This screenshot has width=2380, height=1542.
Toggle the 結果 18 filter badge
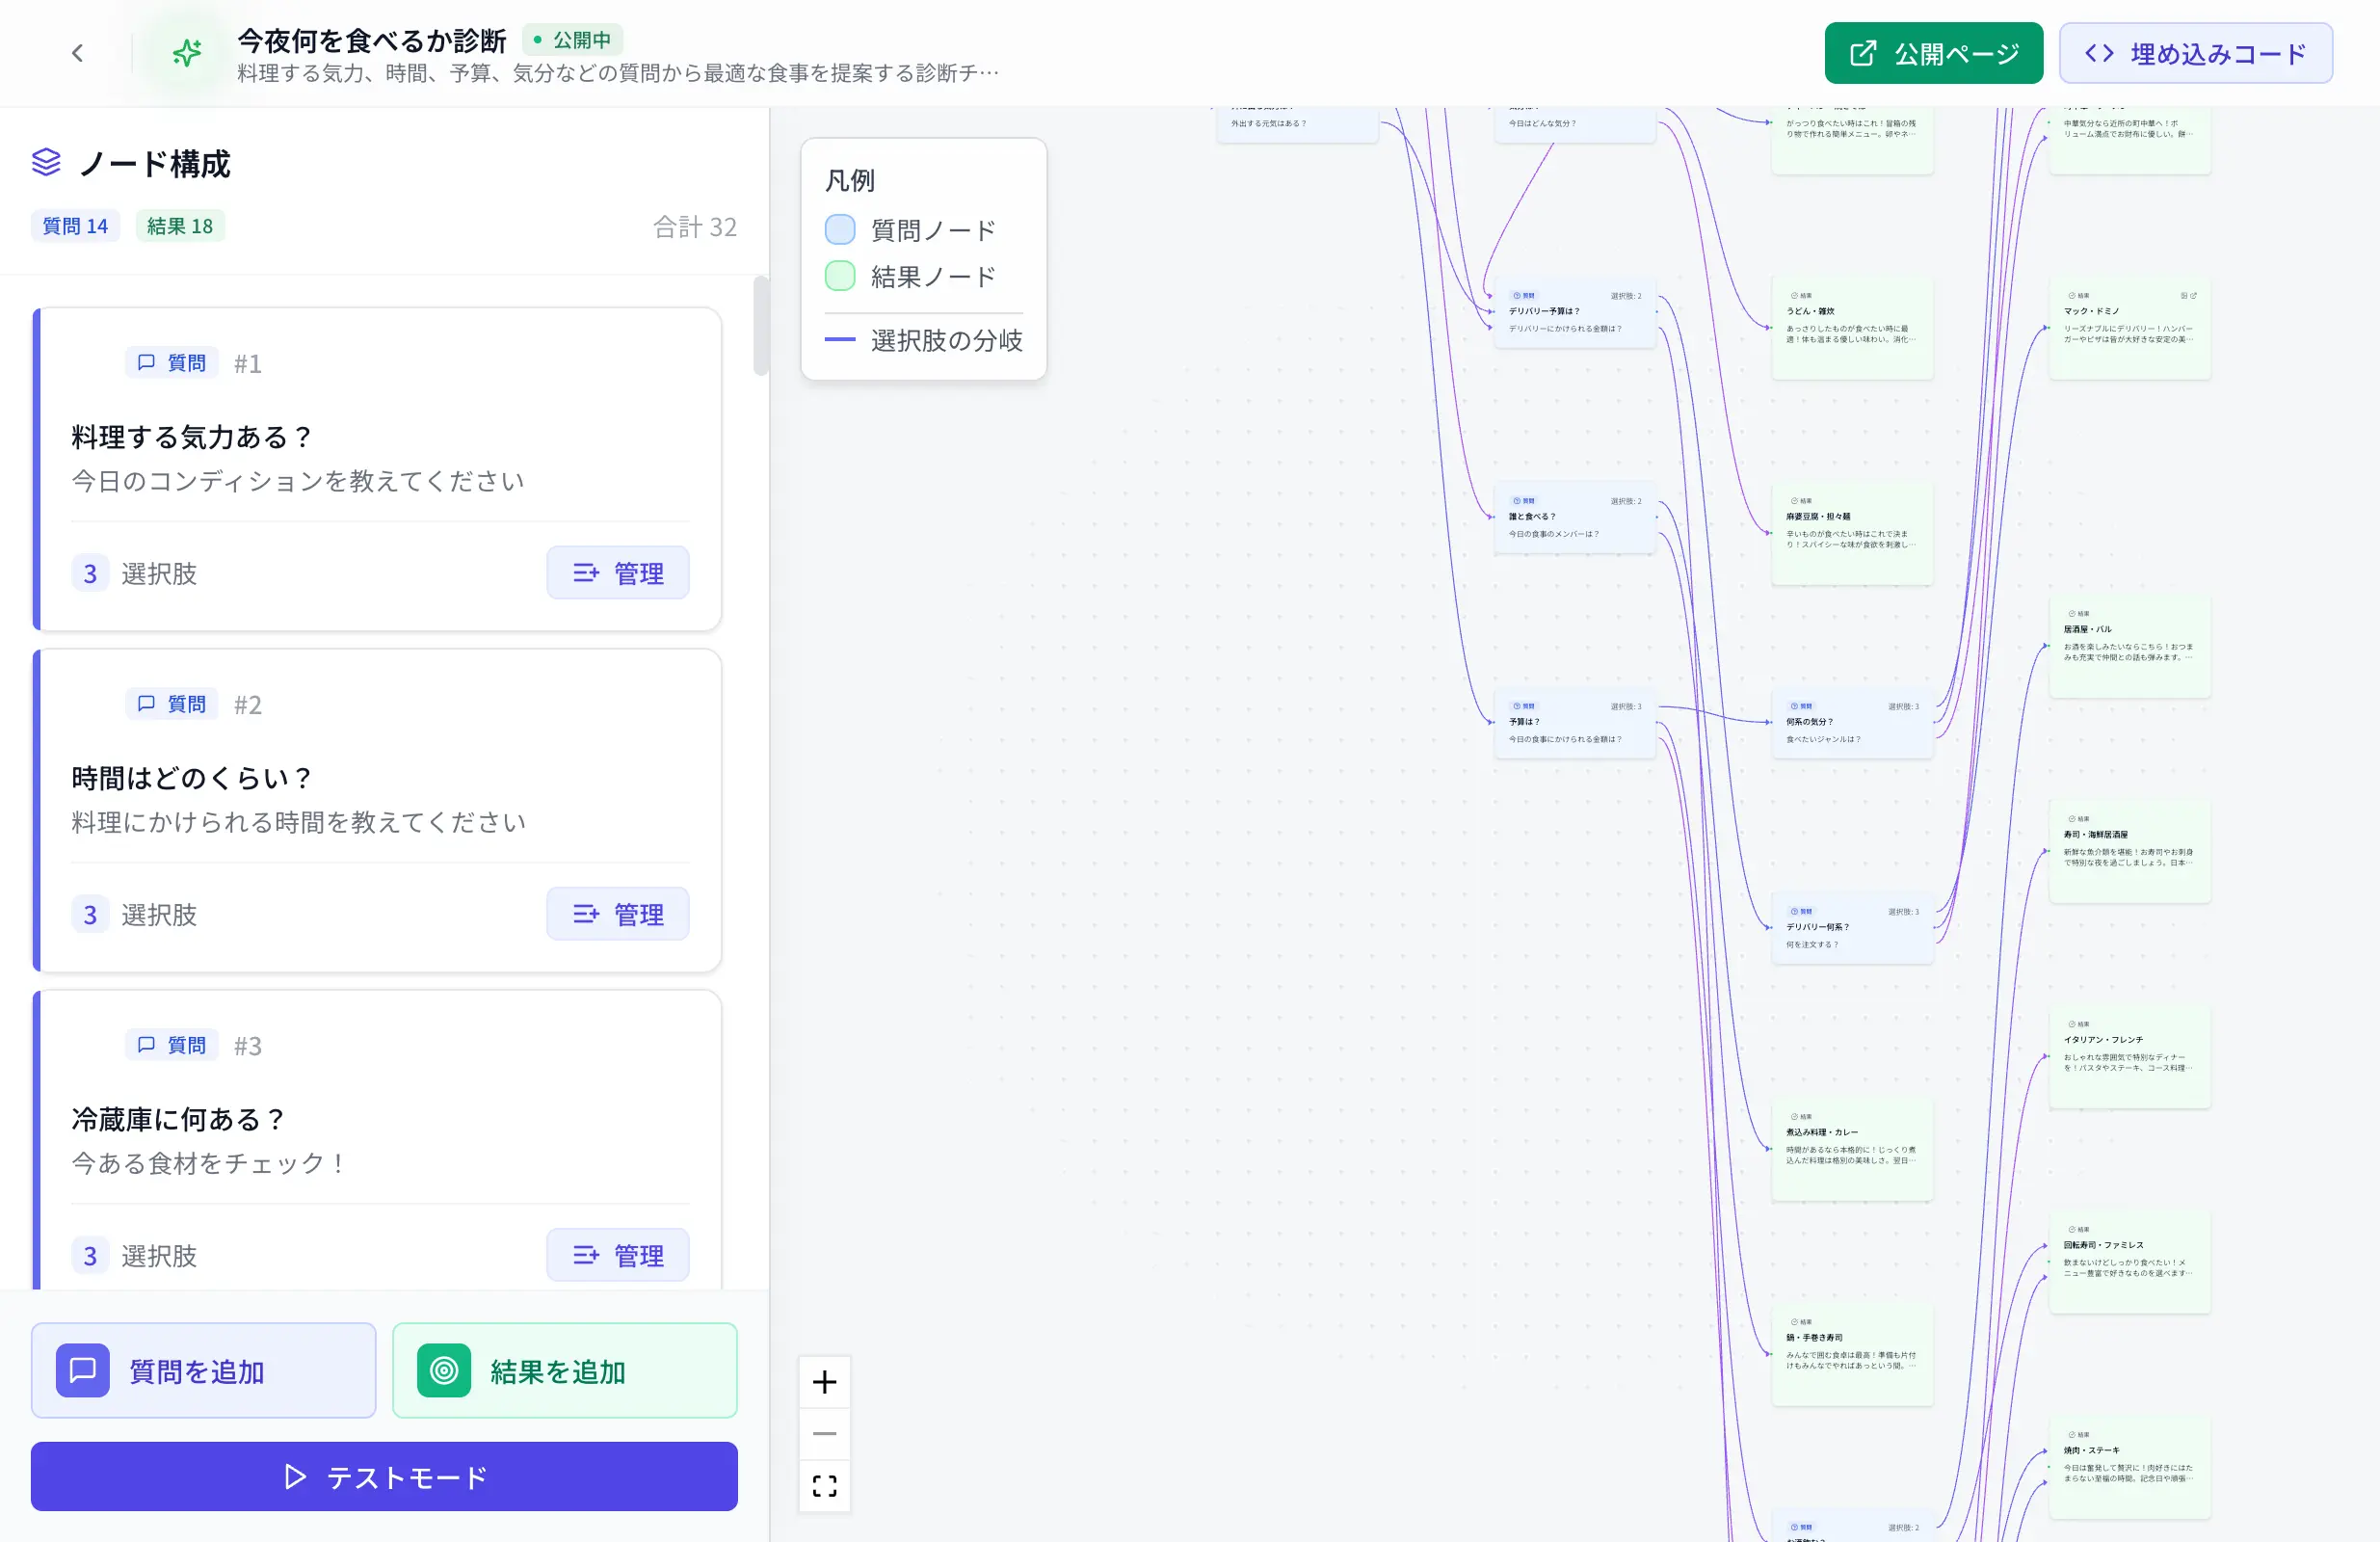pos(180,225)
